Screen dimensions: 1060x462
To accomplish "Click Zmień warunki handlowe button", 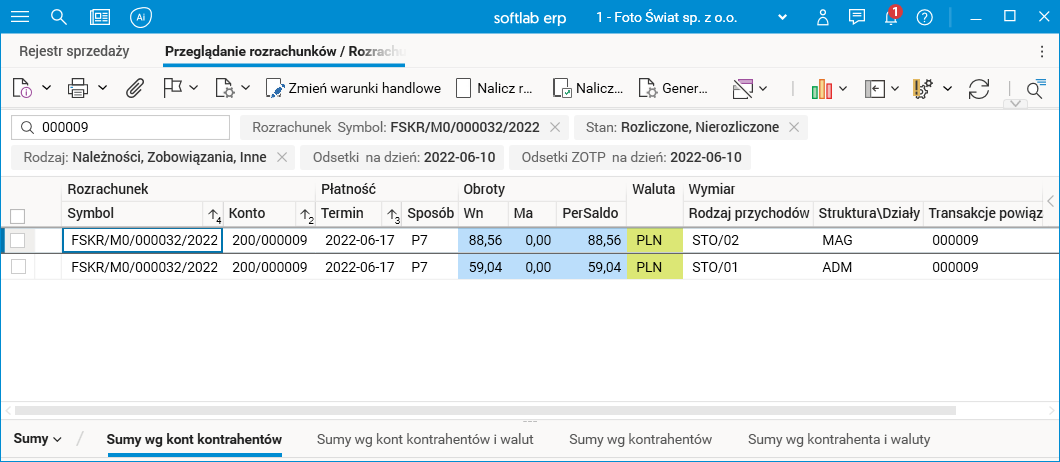I will tap(354, 88).
